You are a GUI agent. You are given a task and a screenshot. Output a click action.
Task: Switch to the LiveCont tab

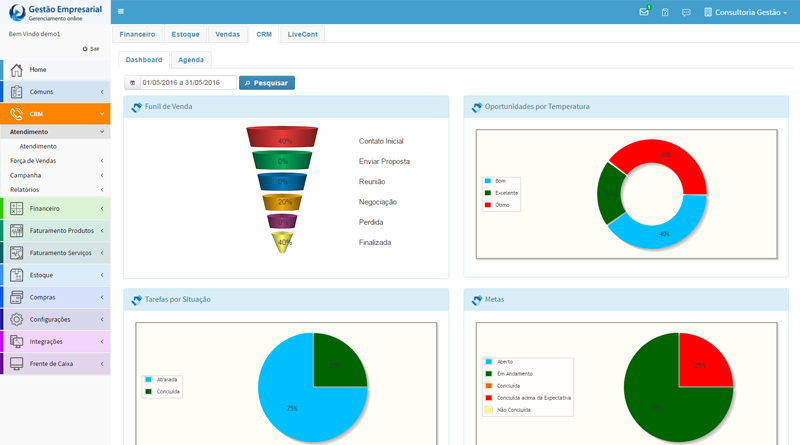[x=303, y=34]
